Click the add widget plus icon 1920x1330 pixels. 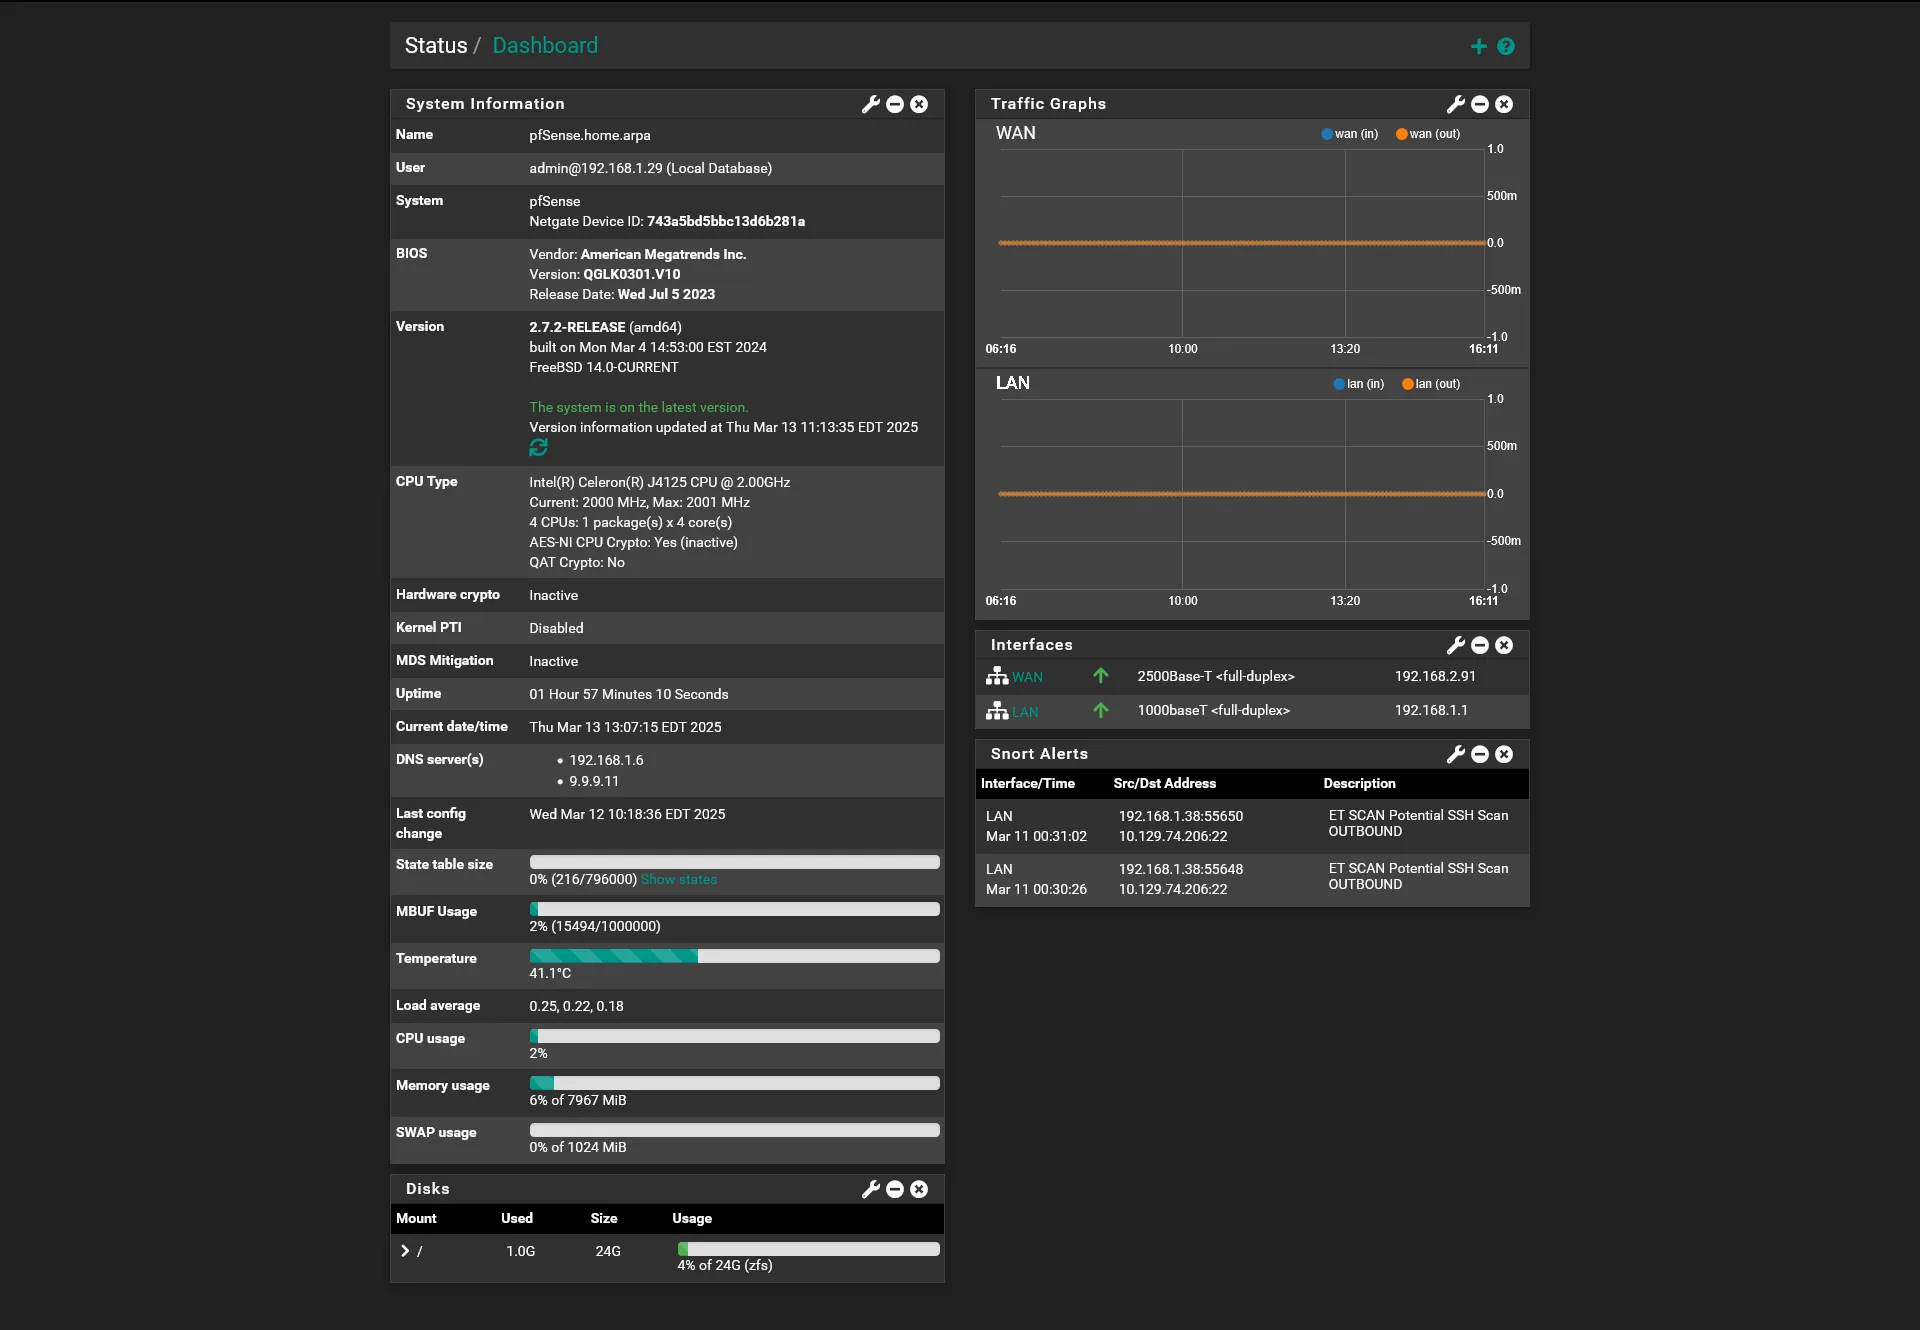[1478, 46]
